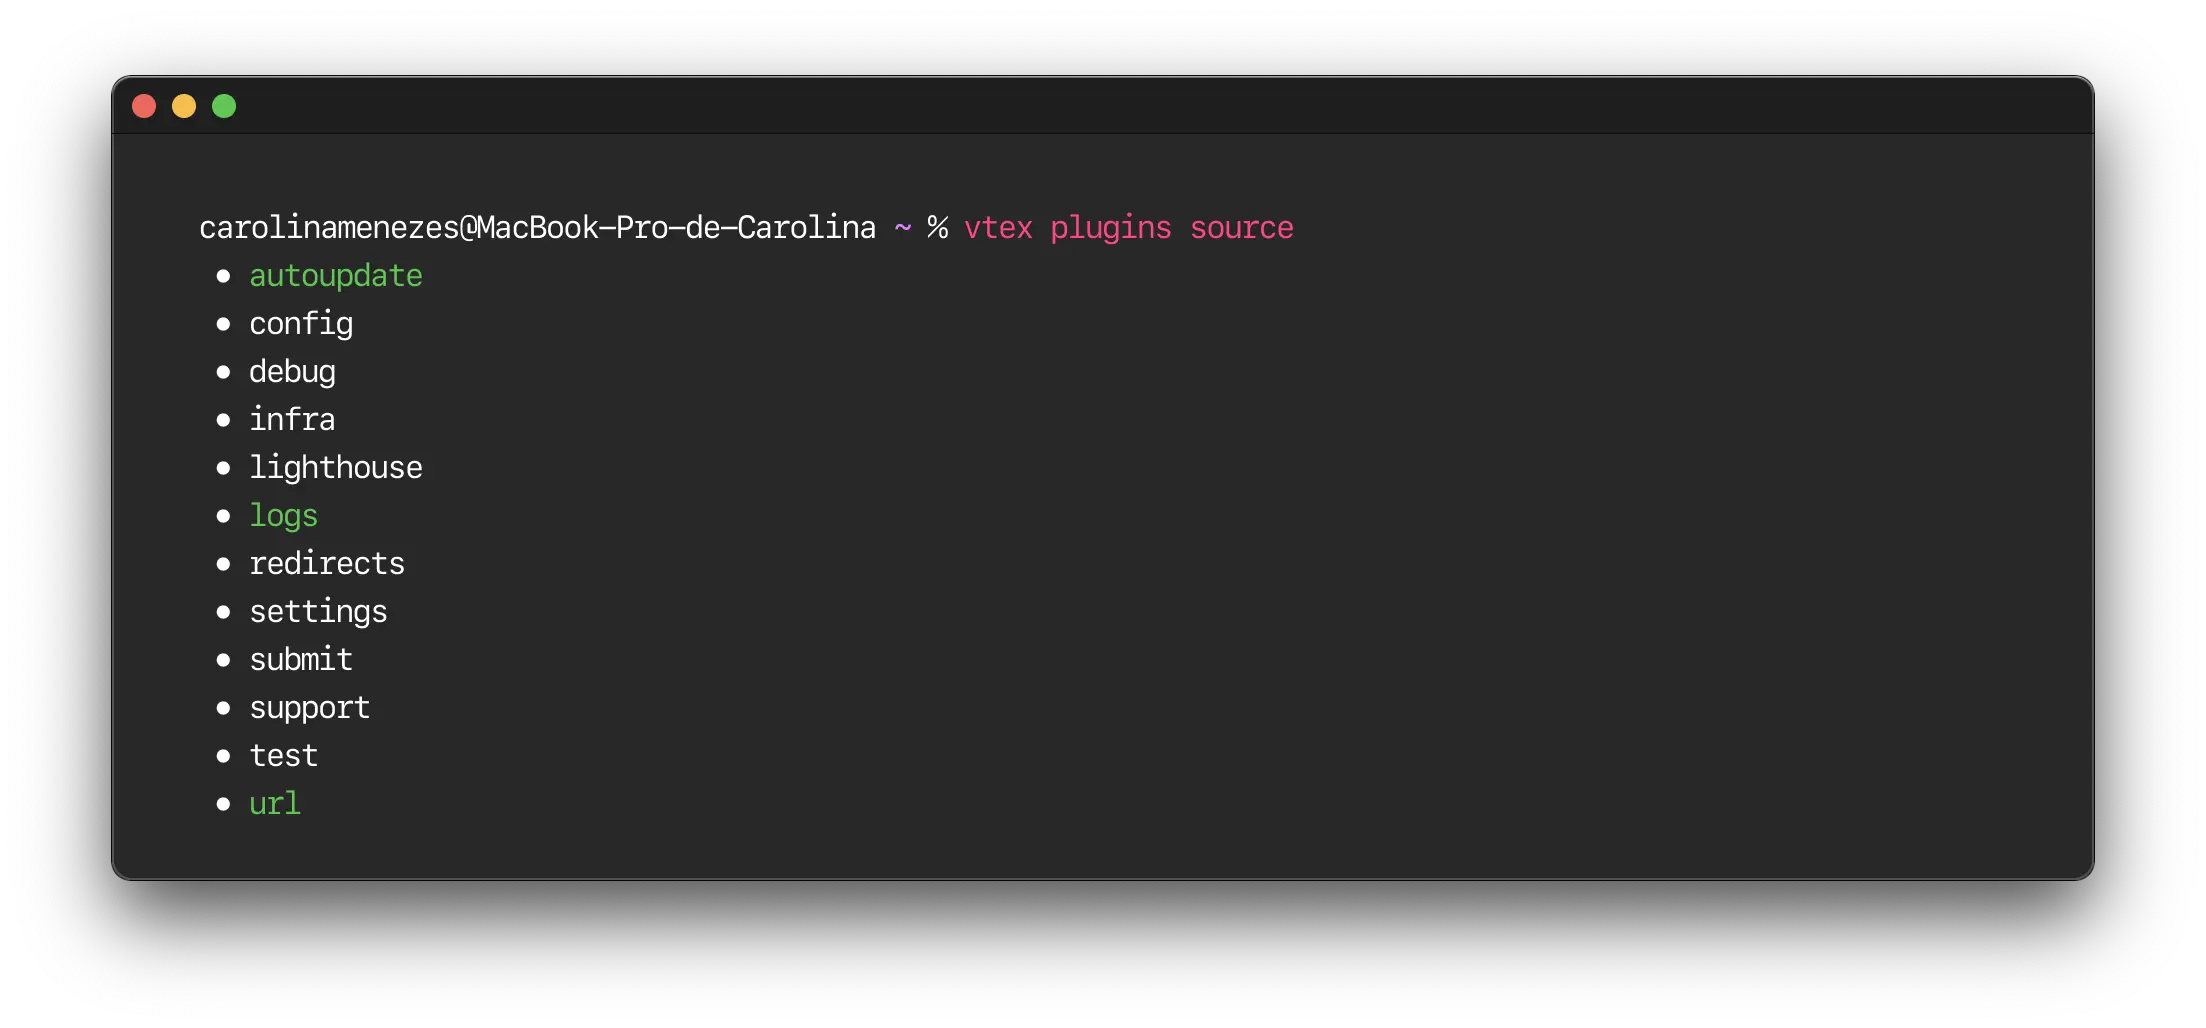Select the config plugin in the list

coord(301,323)
